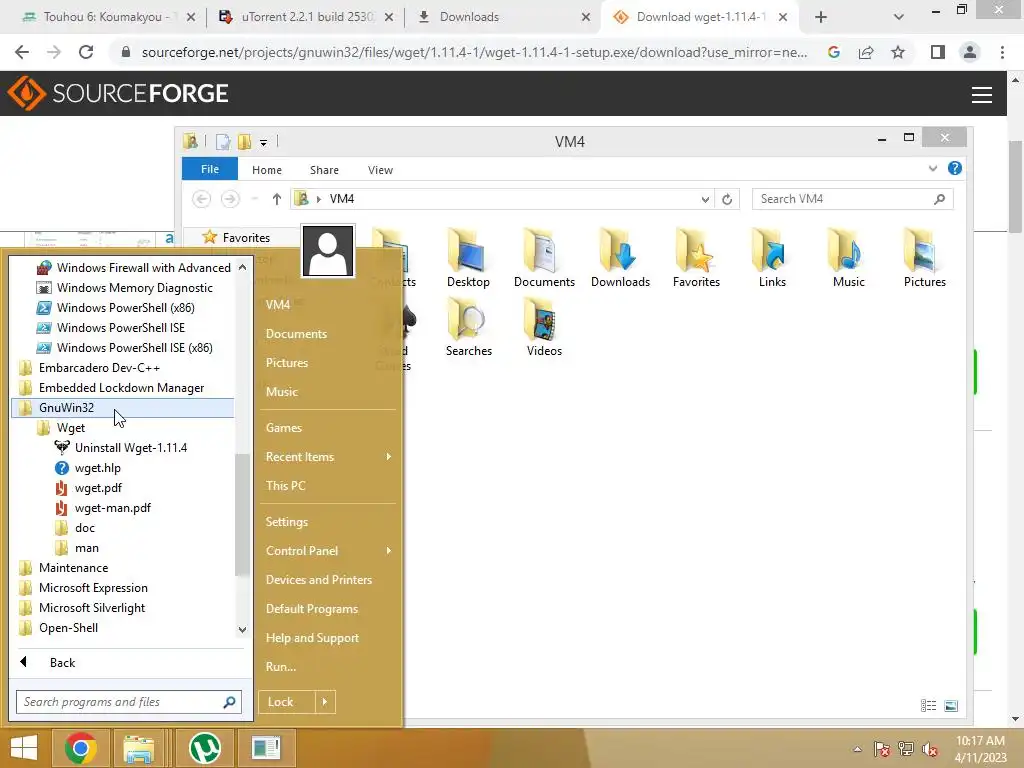1024x768 pixels.
Task: Open the Videos folder in VM4 window
Action: 544,327
